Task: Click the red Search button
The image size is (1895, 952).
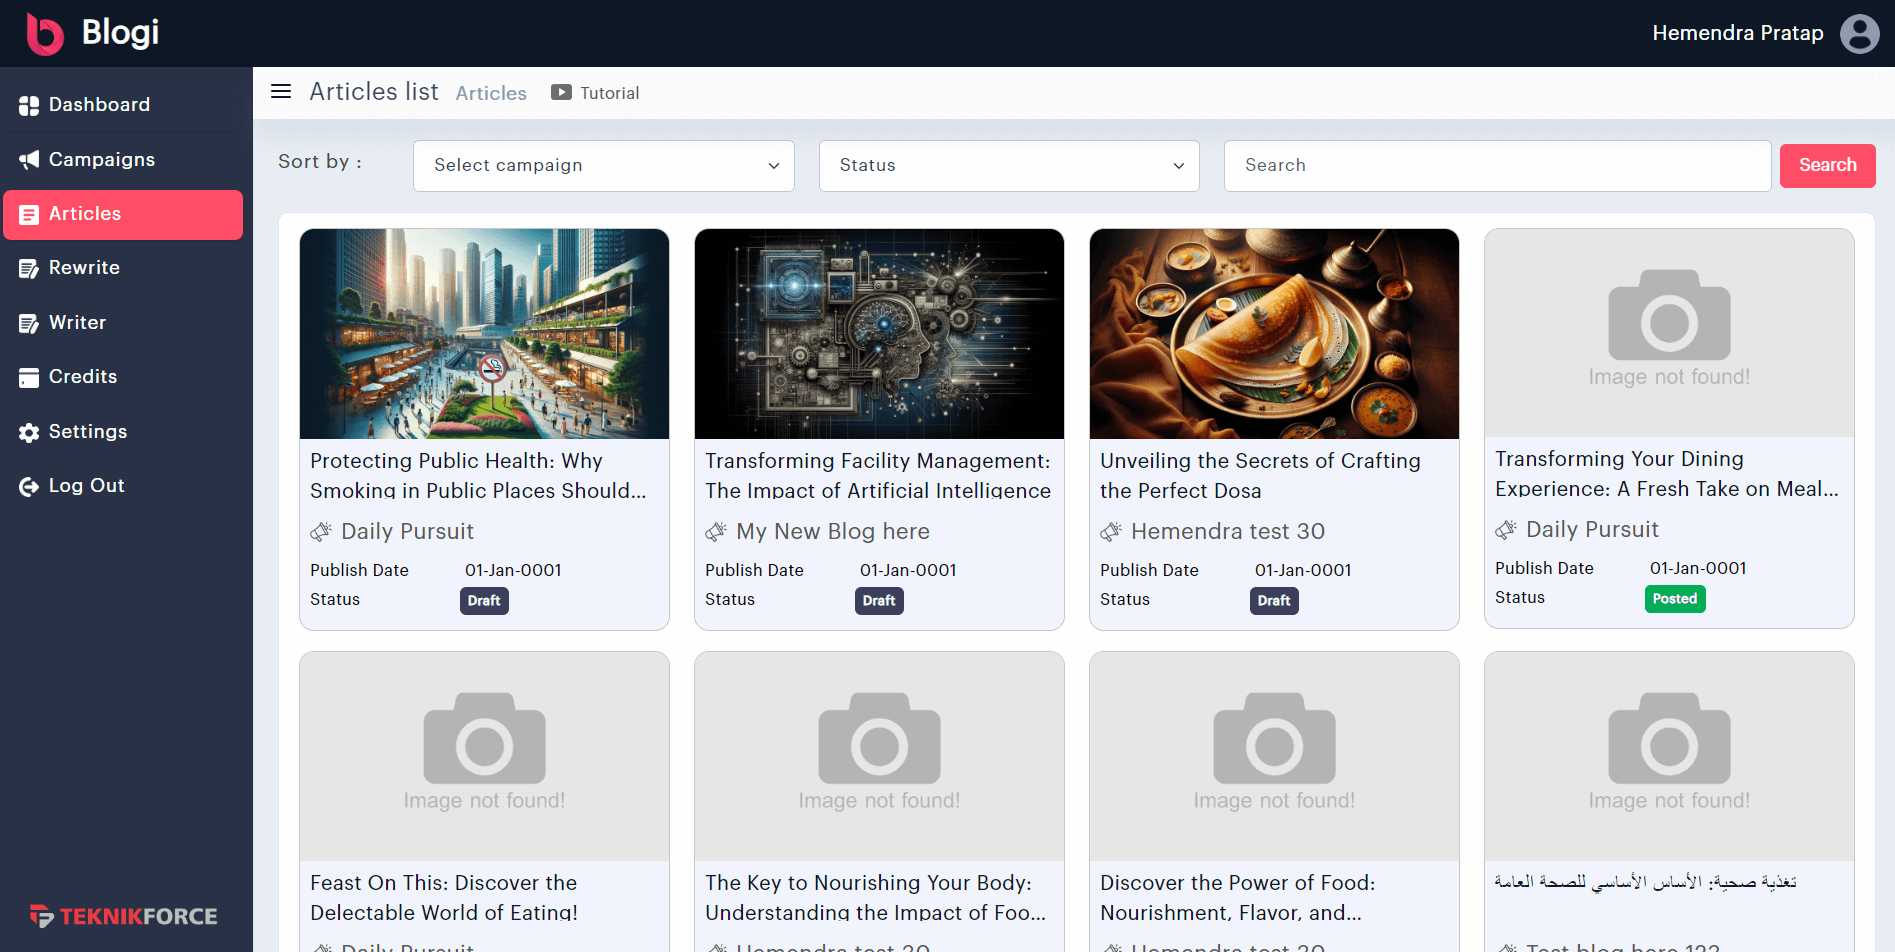Action: point(1827,165)
